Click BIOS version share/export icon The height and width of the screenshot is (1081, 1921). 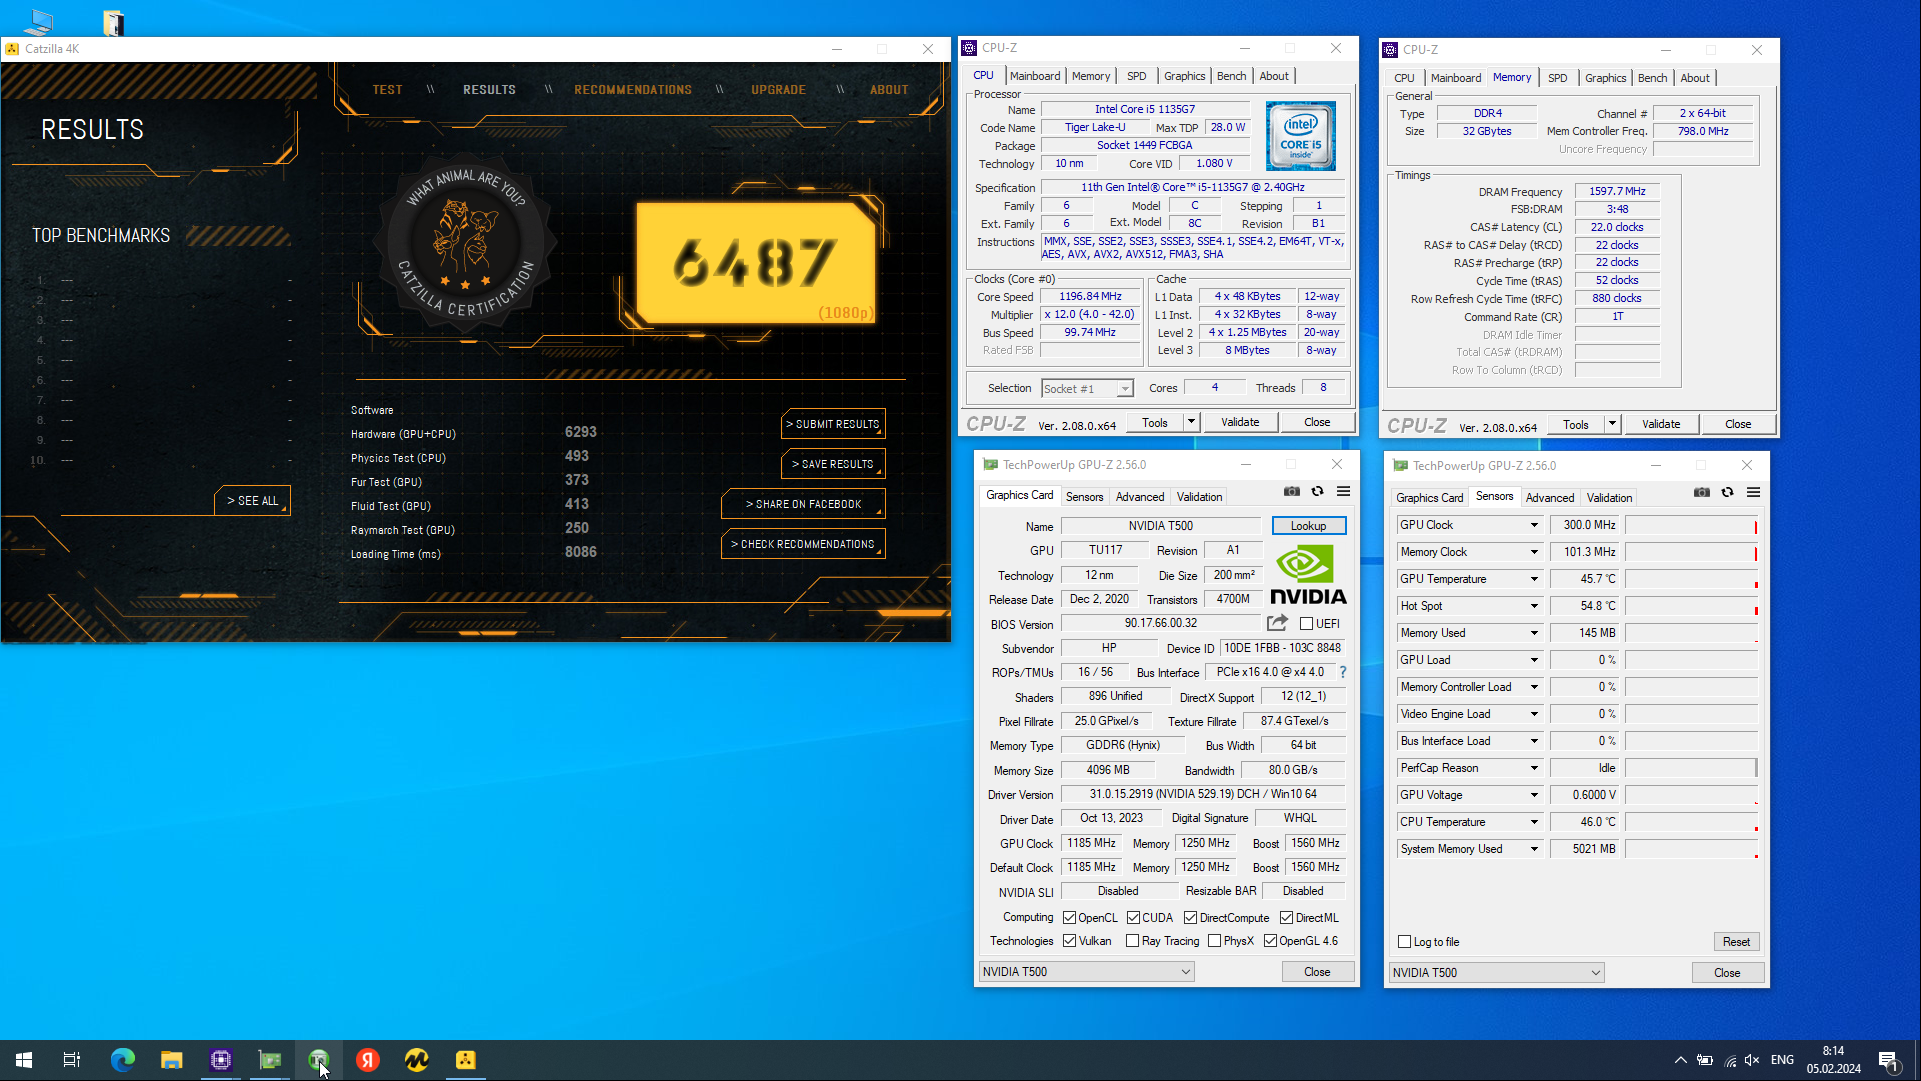(1277, 623)
